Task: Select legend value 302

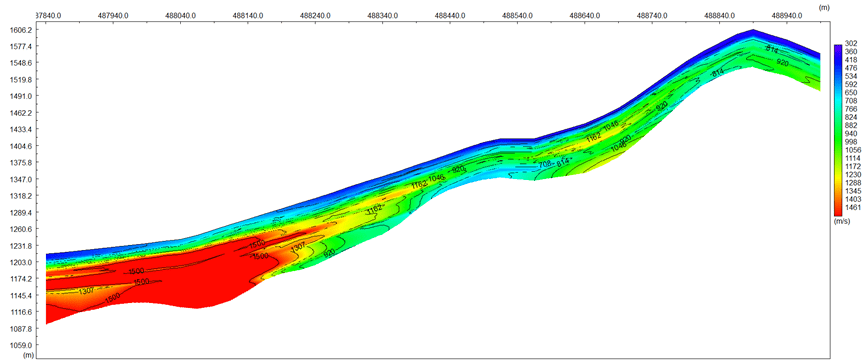Action: (851, 43)
